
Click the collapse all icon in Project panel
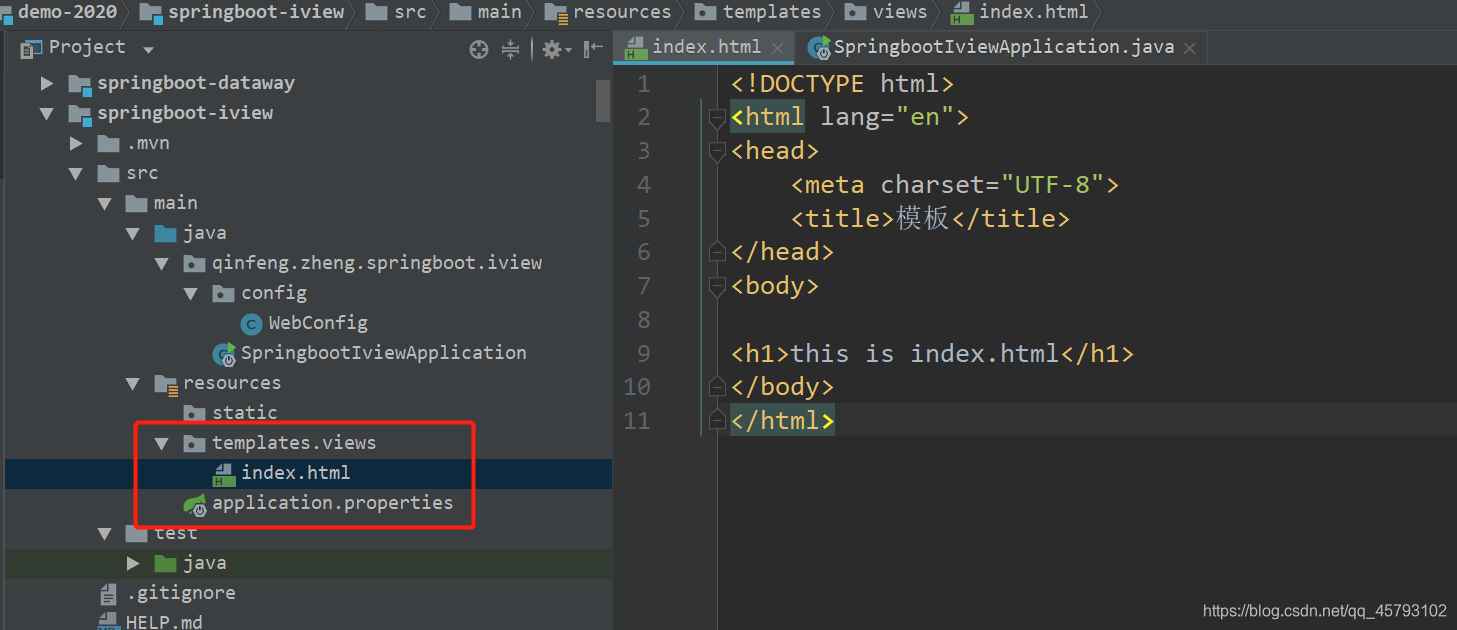tap(511, 49)
